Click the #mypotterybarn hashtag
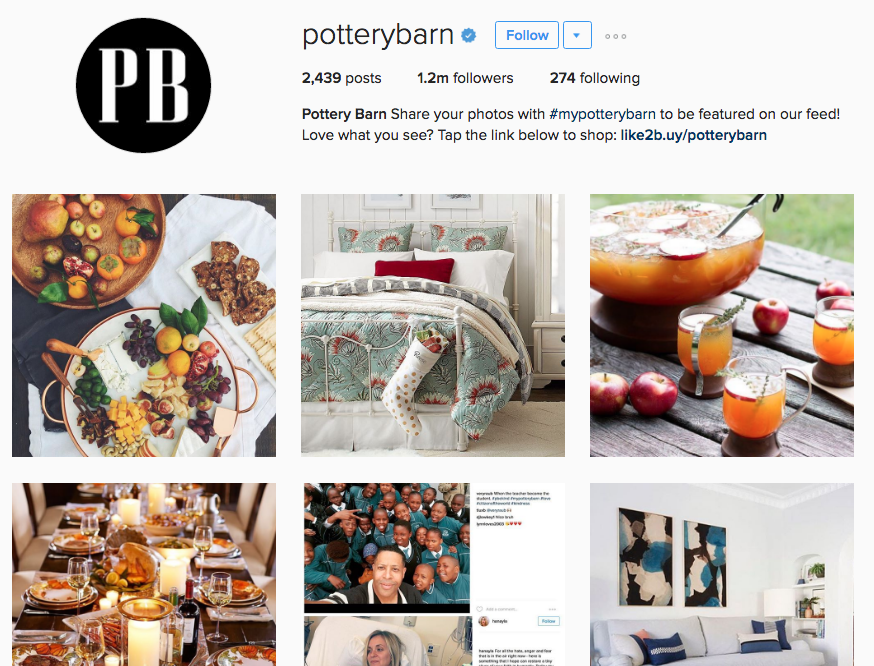Screen dimensions: 874x666 point(602,114)
